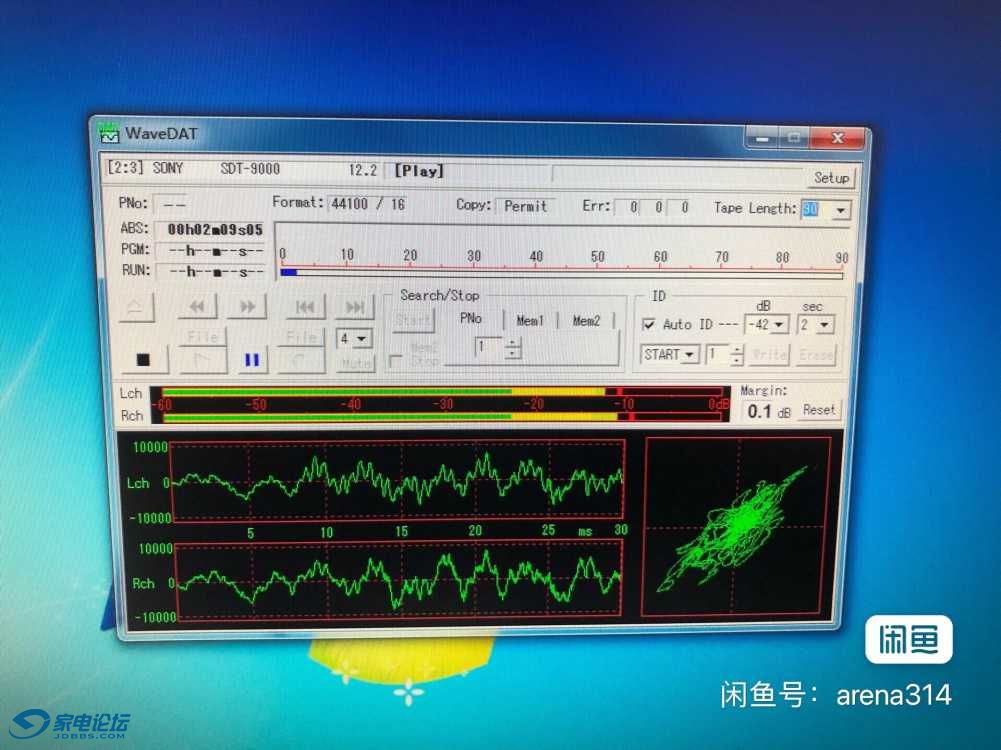Viewport: 1001px width, 750px height.
Task: Decrease the ID number with down arrow
Action: tap(737, 360)
